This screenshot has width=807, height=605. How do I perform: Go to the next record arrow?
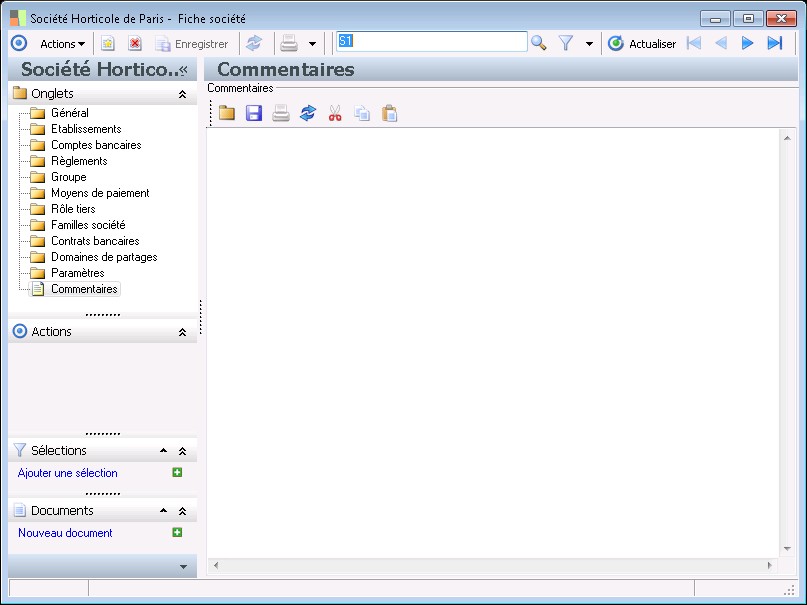[747, 43]
